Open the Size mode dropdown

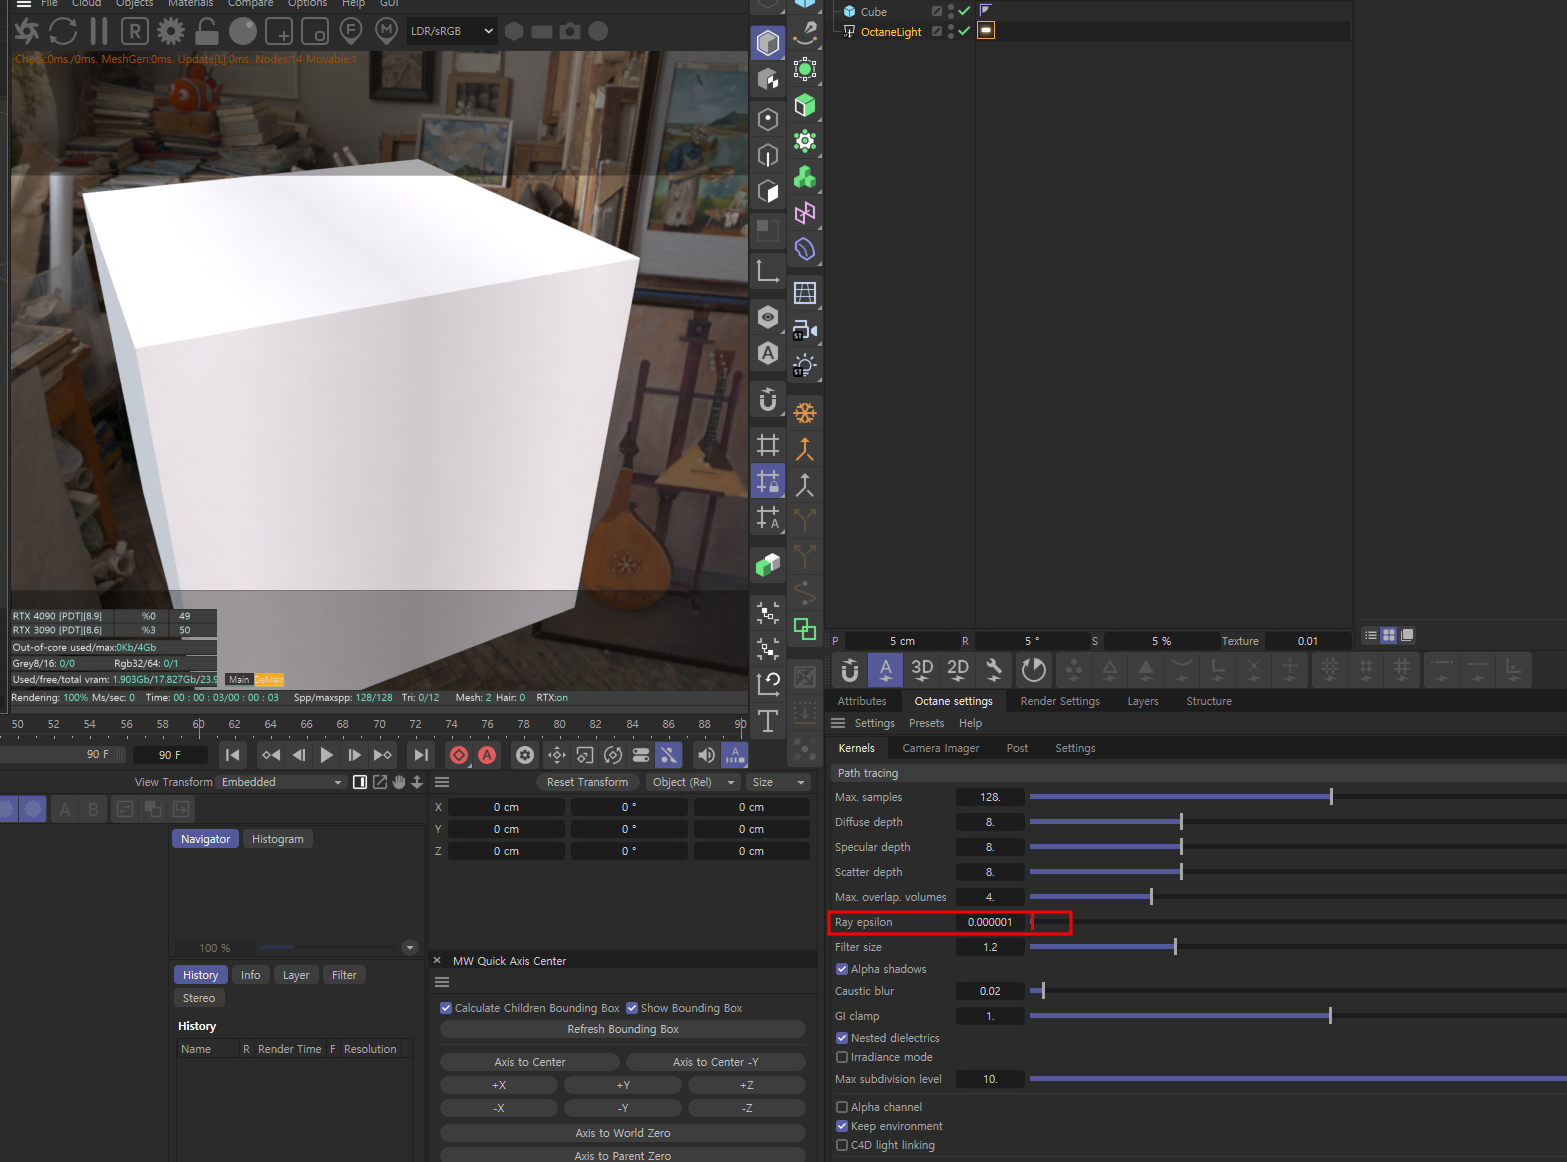[778, 782]
